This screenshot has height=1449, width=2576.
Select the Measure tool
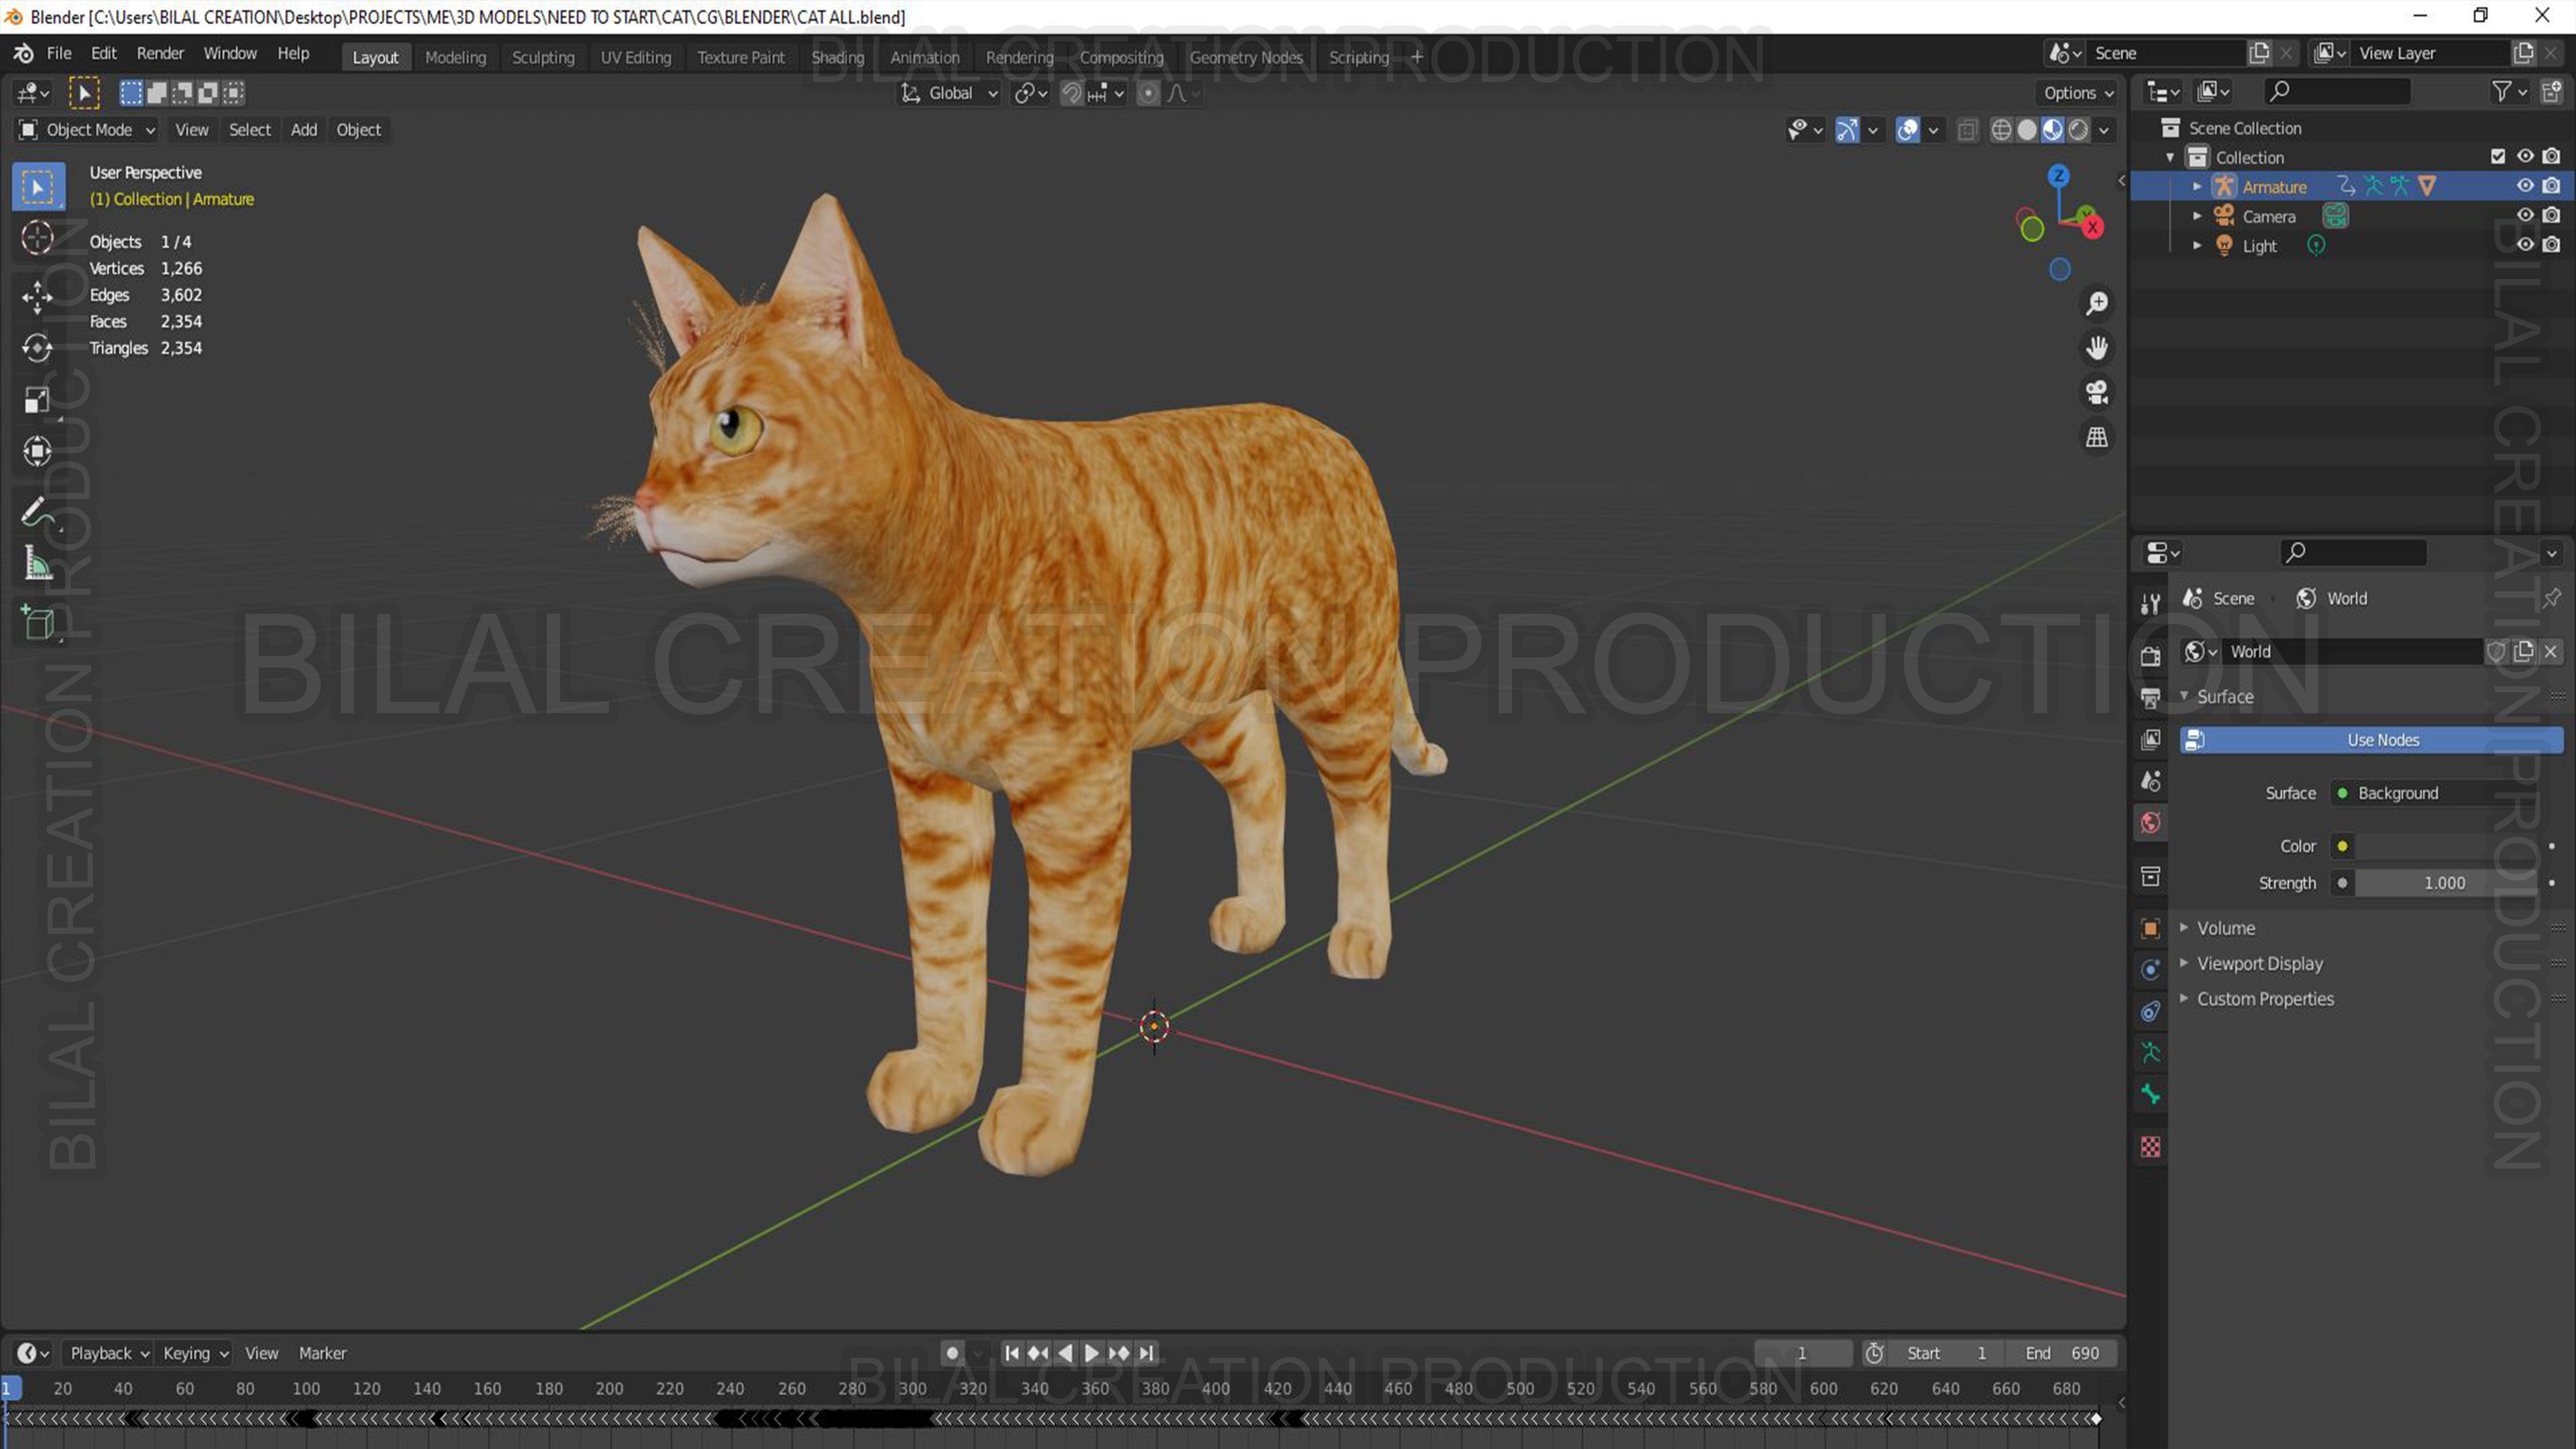37,563
